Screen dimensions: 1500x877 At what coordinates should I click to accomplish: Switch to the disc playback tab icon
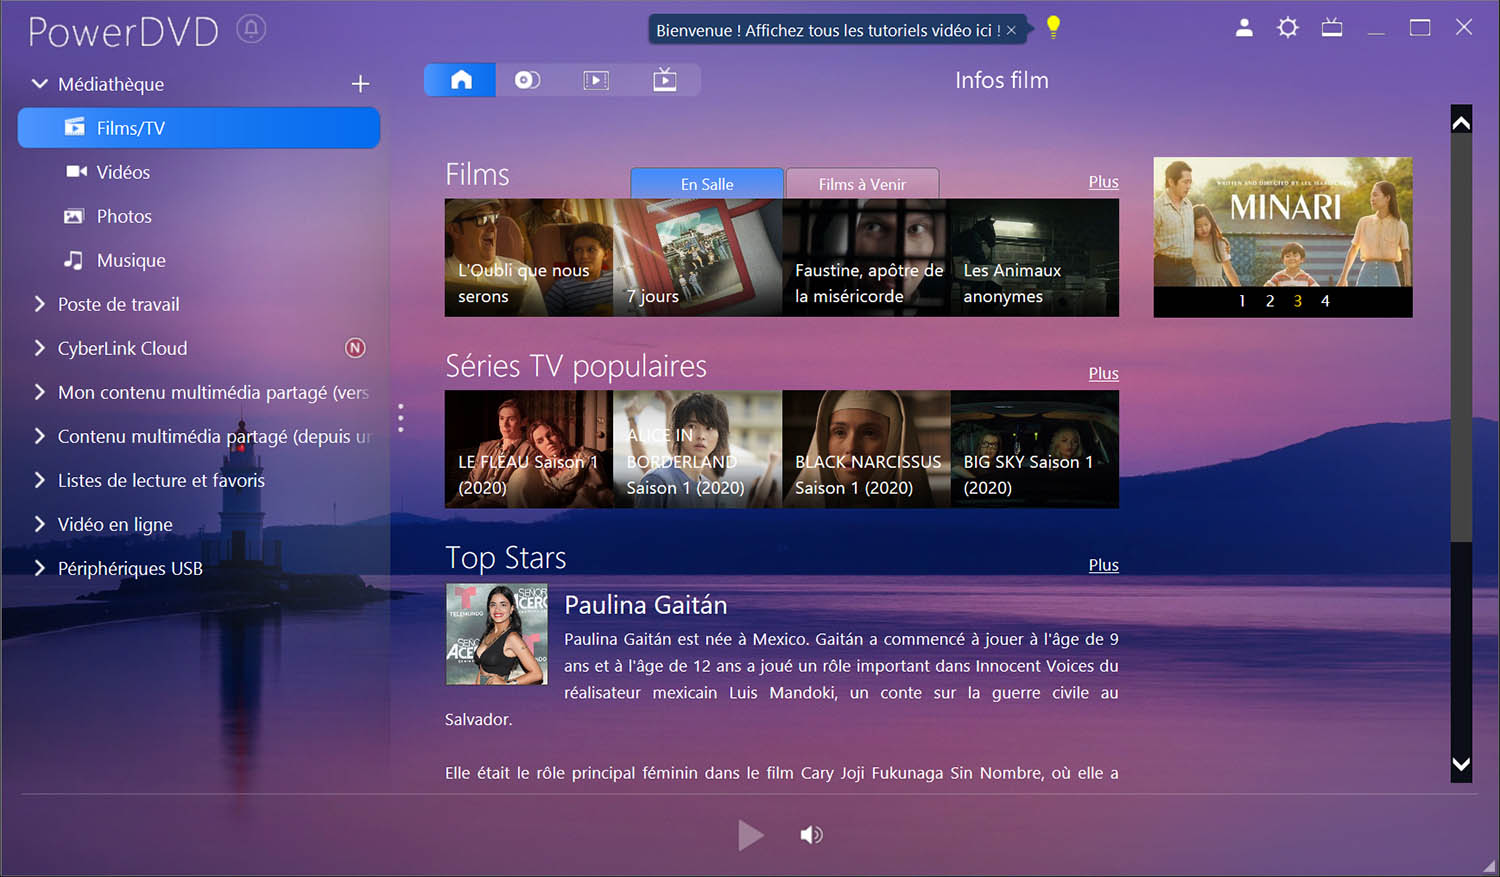(527, 80)
